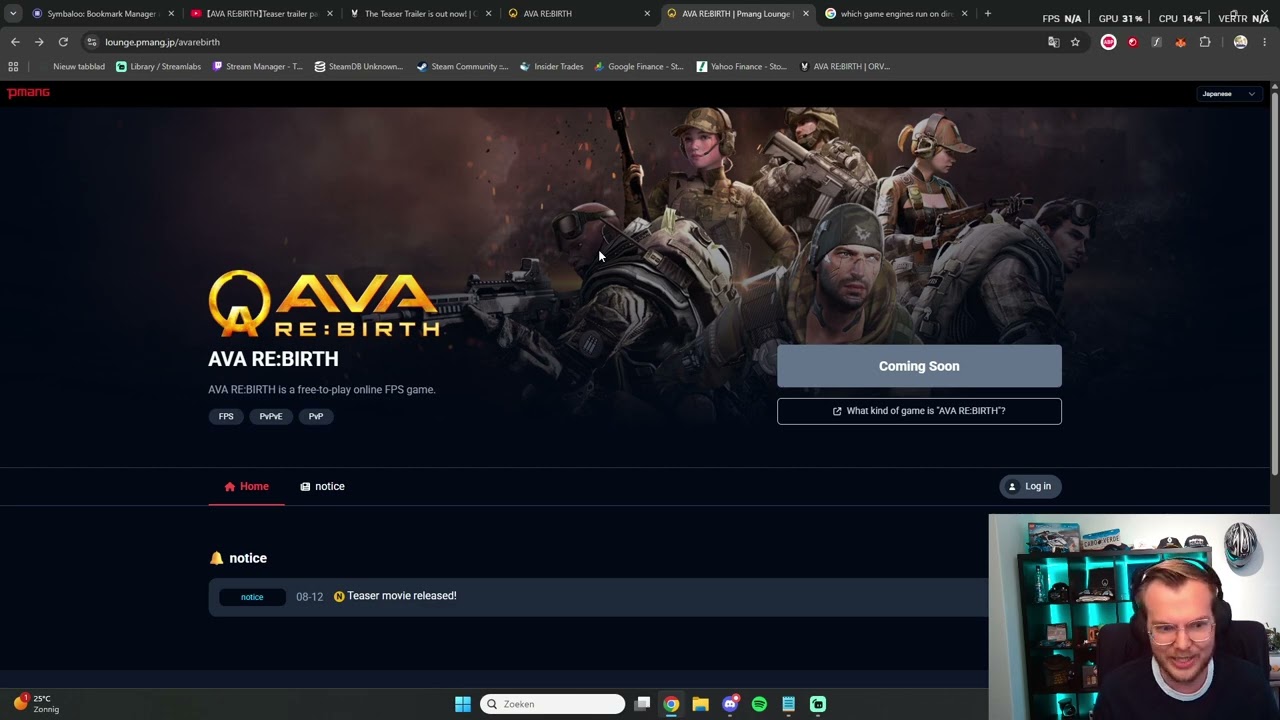1280x720 pixels.
Task: Click the Chrome icon on the taskbar
Action: tap(671, 704)
